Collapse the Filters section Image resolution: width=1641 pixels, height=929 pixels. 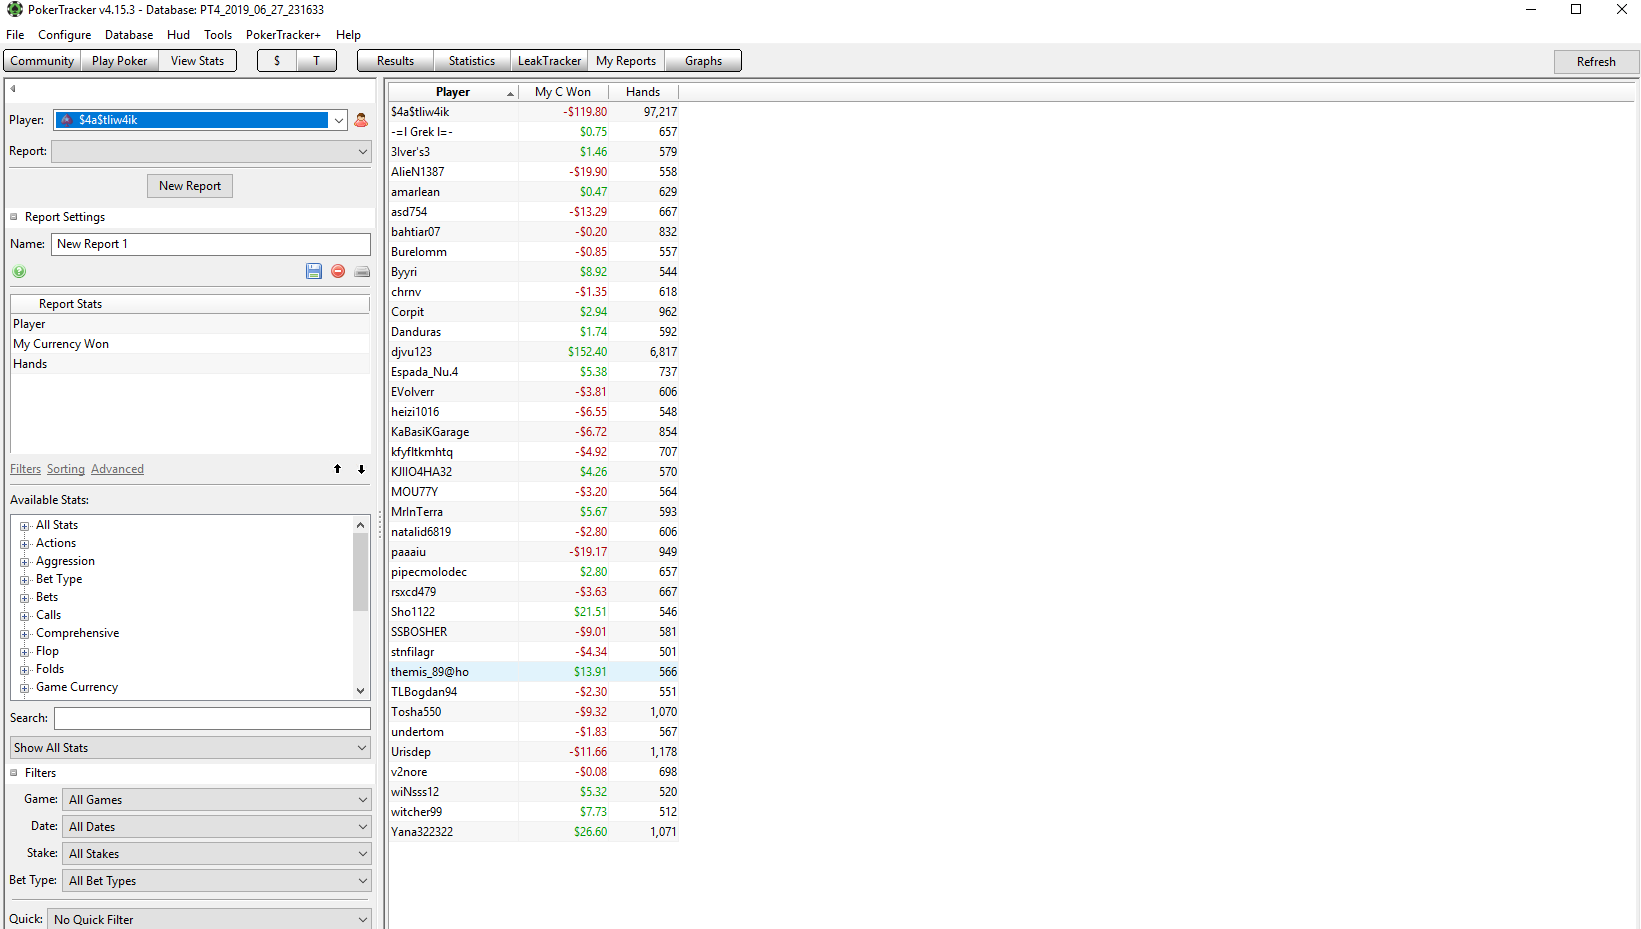click(x=14, y=773)
